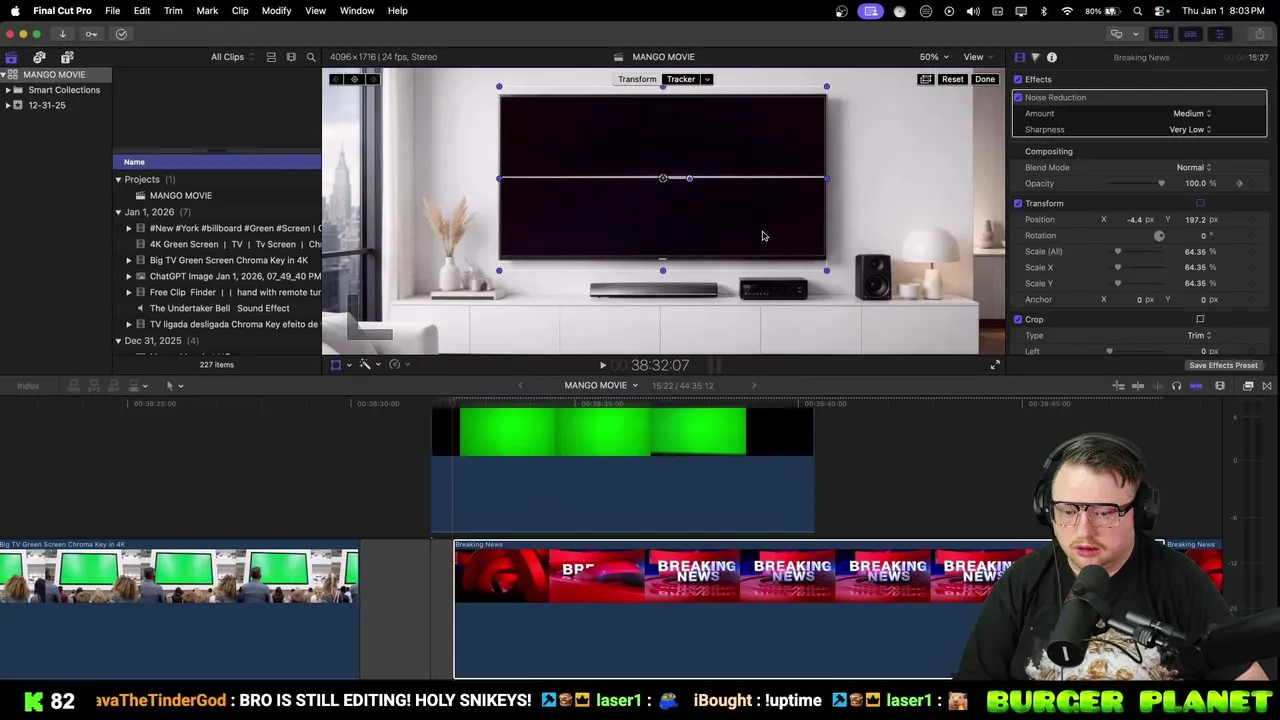Open MANGO MOVIE timeline title dropdown
This screenshot has height=720, width=1280.
pos(601,385)
